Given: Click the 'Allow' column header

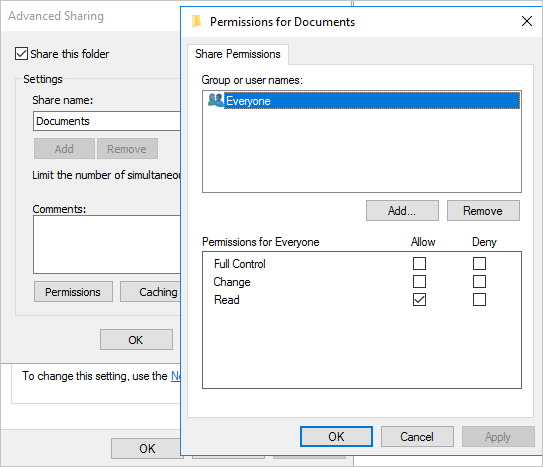Looking at the screenshot, I should coord(423,242).
